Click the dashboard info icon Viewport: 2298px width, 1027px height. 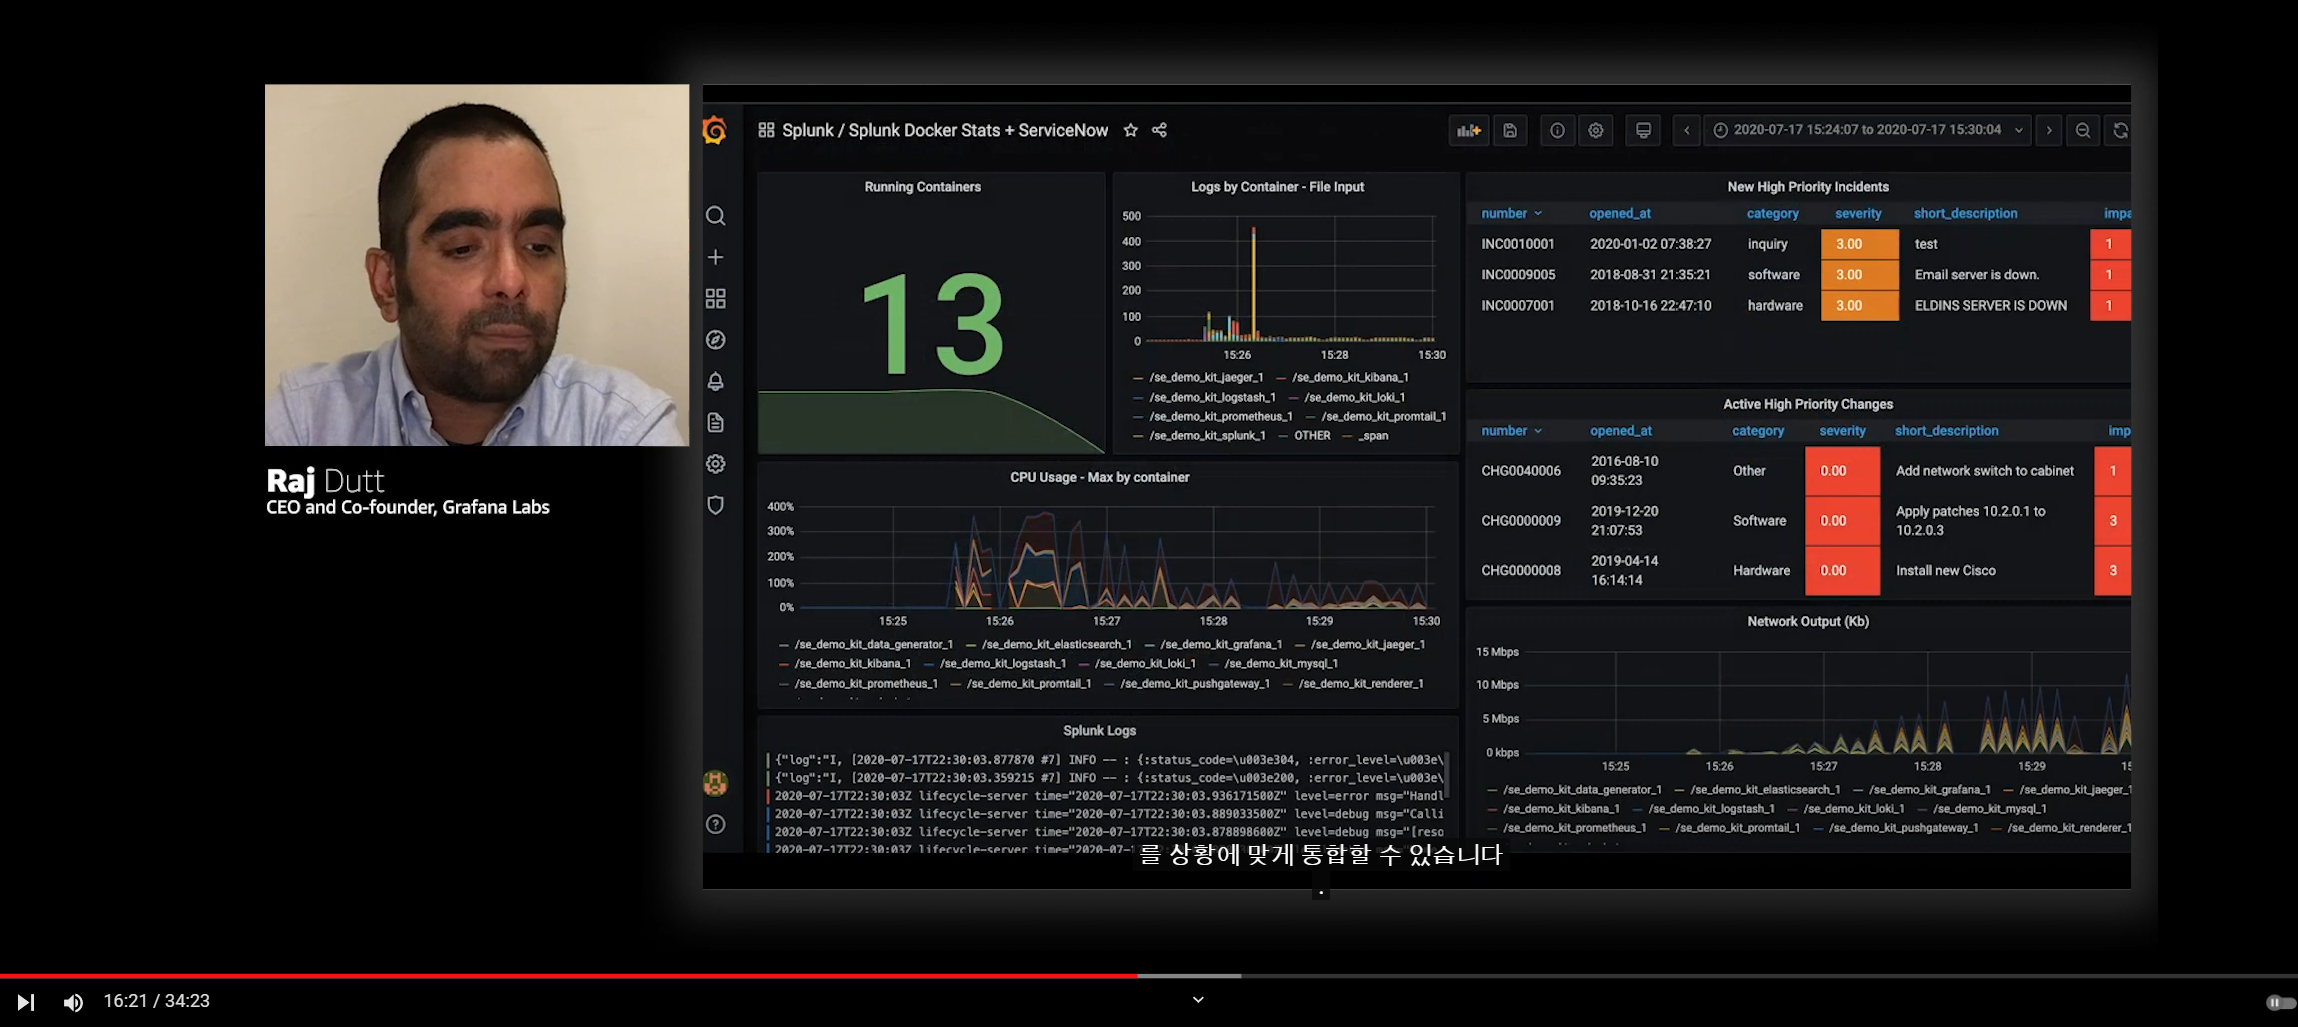[1557, 130]
